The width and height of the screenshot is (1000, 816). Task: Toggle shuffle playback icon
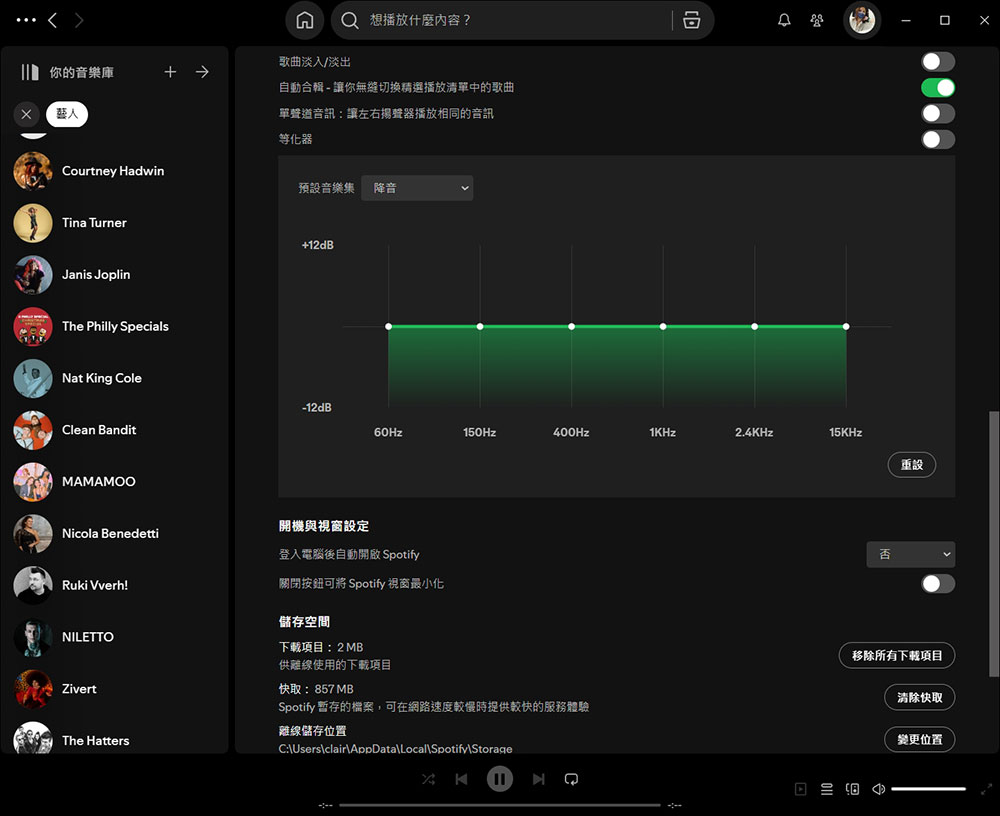(x=428, y=779)
